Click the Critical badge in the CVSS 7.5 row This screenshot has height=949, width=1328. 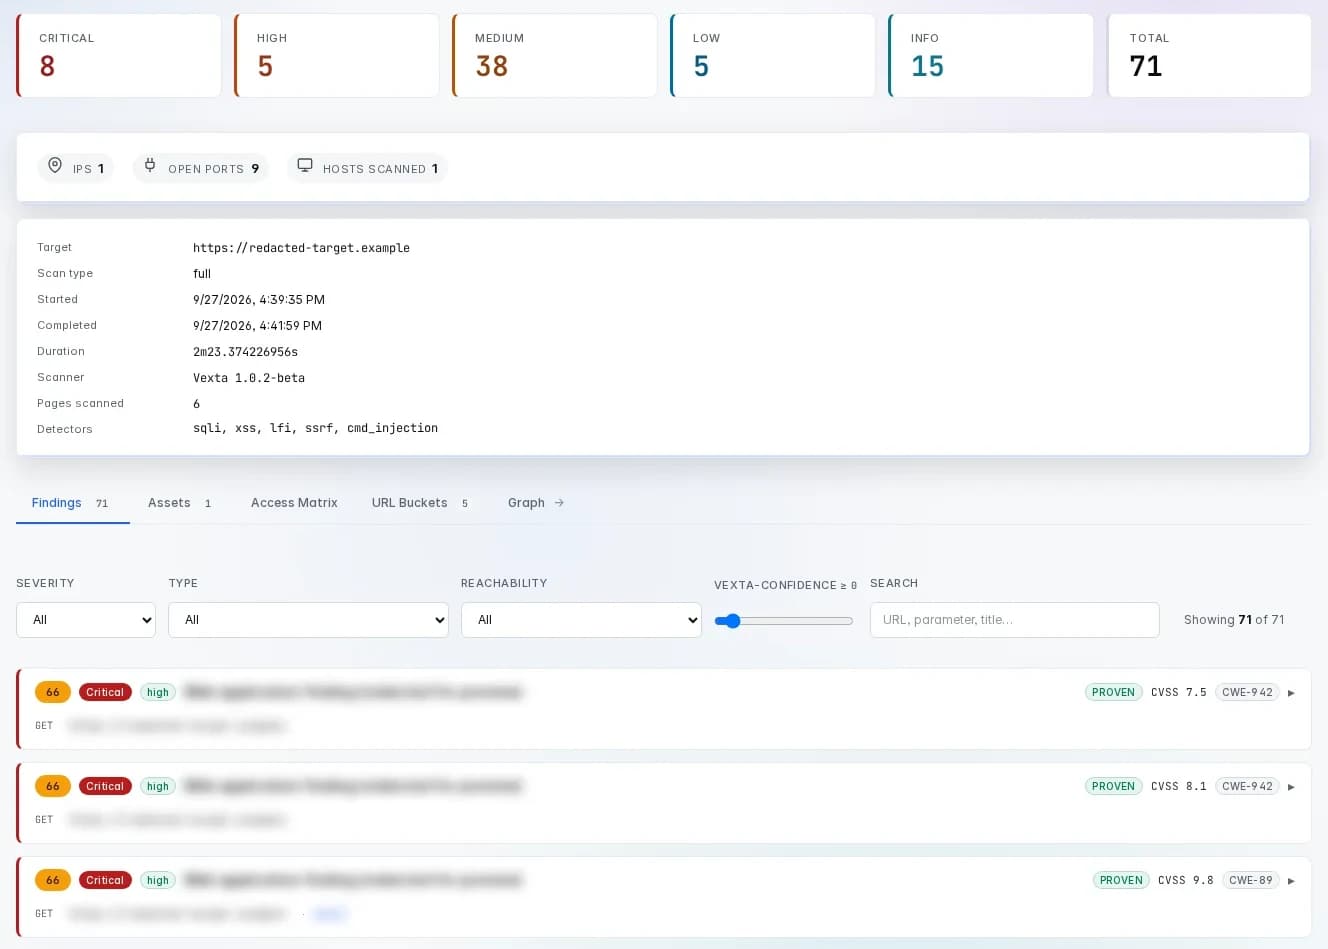coord(105,693)
